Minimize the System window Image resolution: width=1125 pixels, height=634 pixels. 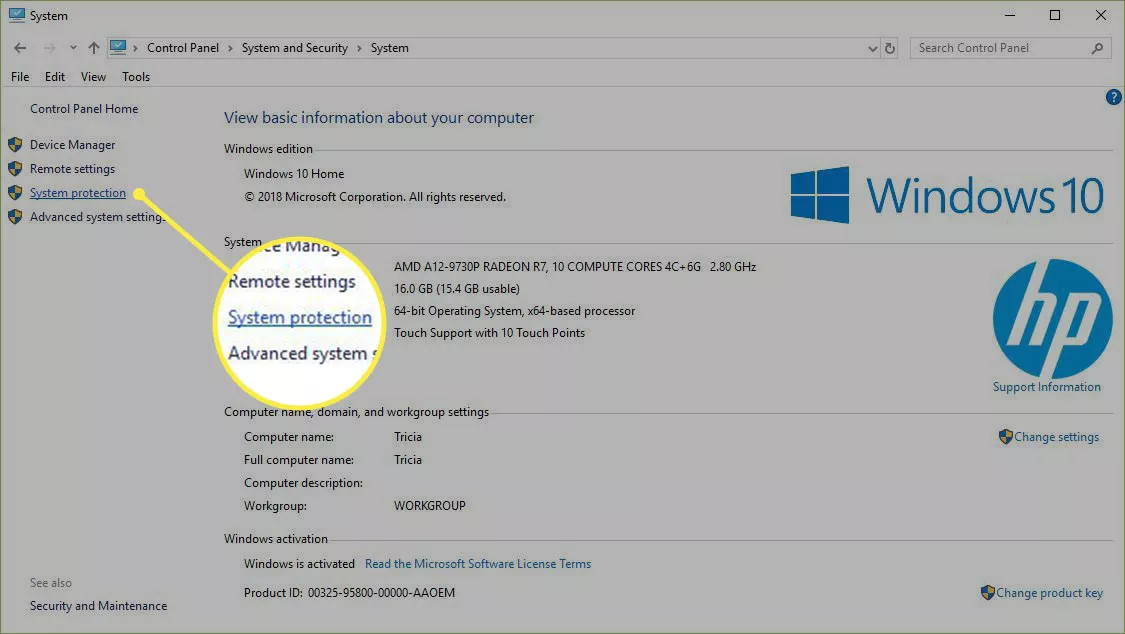pos(1009,15)
